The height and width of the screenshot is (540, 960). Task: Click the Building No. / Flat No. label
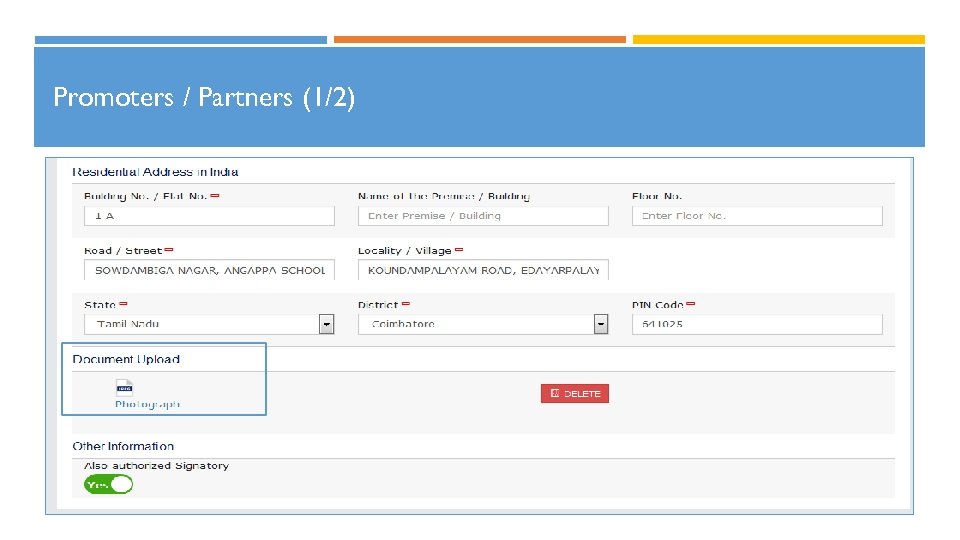[146, 196]
